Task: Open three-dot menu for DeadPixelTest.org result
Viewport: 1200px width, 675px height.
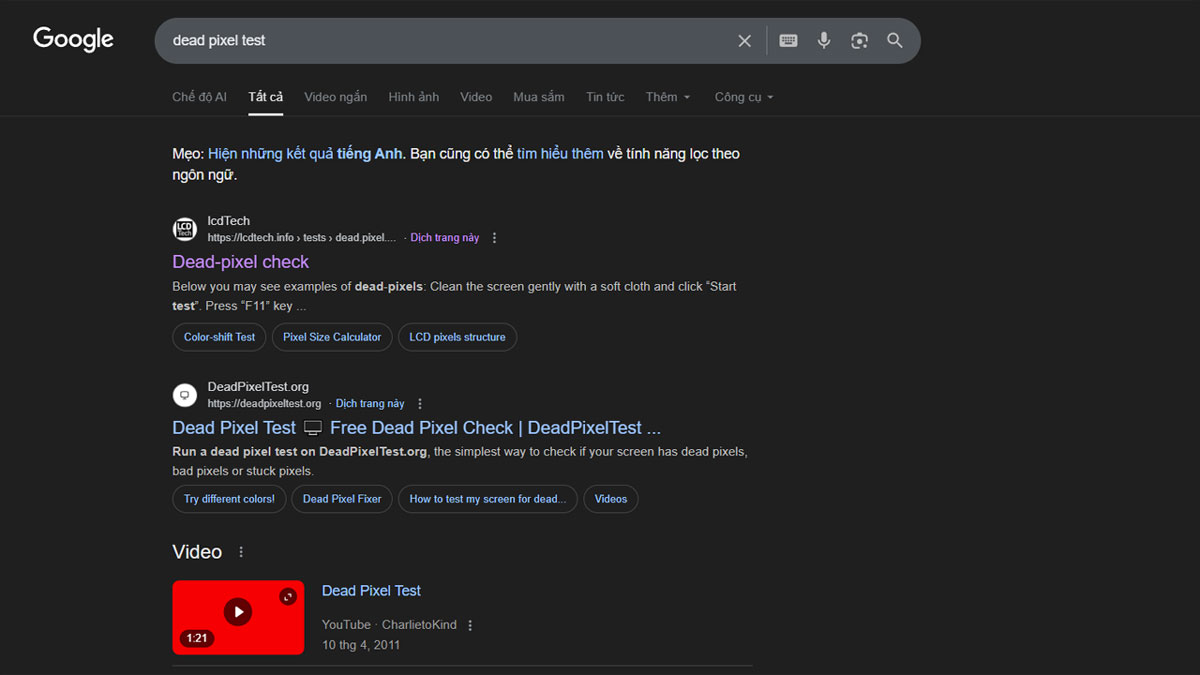Action: 420,404
